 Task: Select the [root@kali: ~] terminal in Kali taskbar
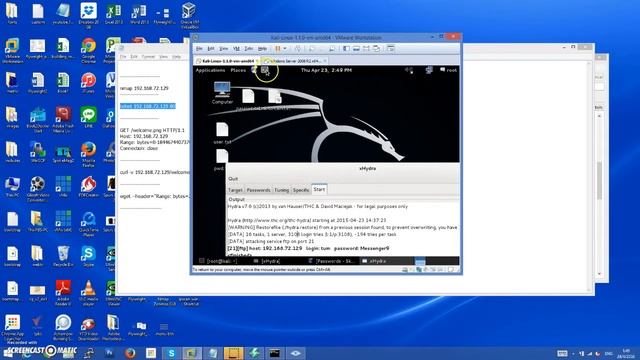(x=219, y=261)
